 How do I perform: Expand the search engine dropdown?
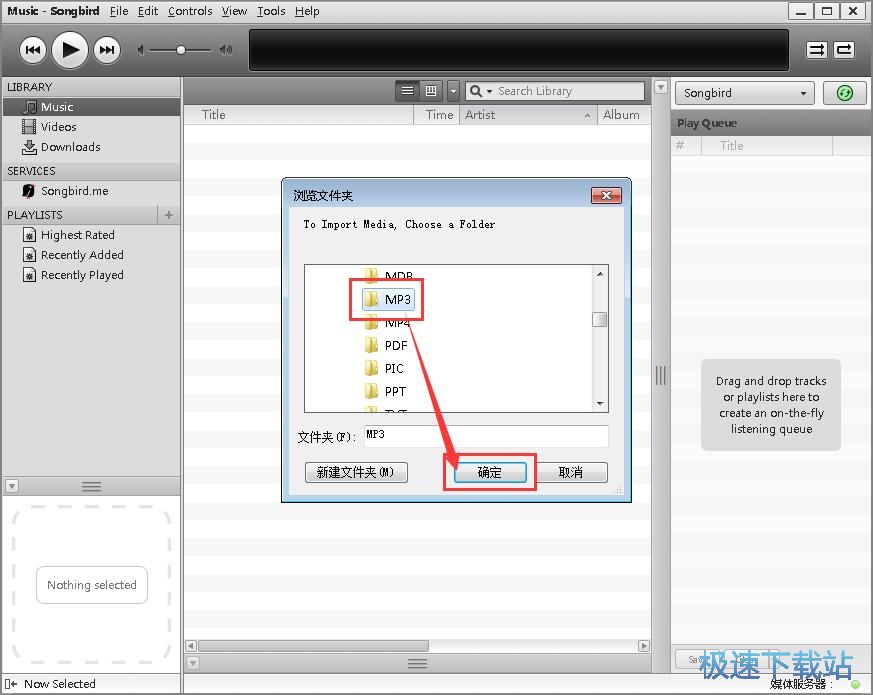pos(479,91)
